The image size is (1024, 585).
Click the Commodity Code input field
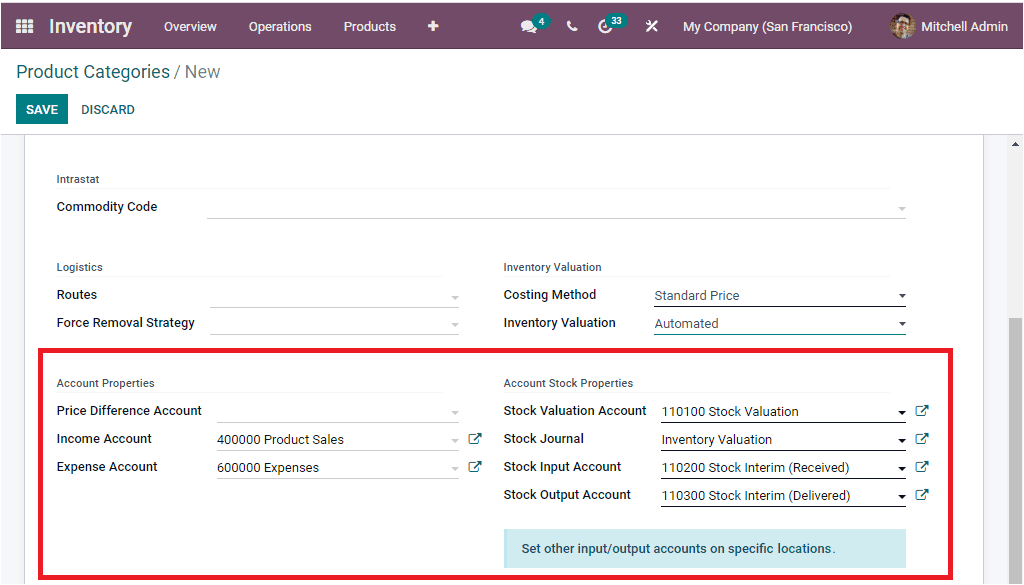click(x=550, y=206)
